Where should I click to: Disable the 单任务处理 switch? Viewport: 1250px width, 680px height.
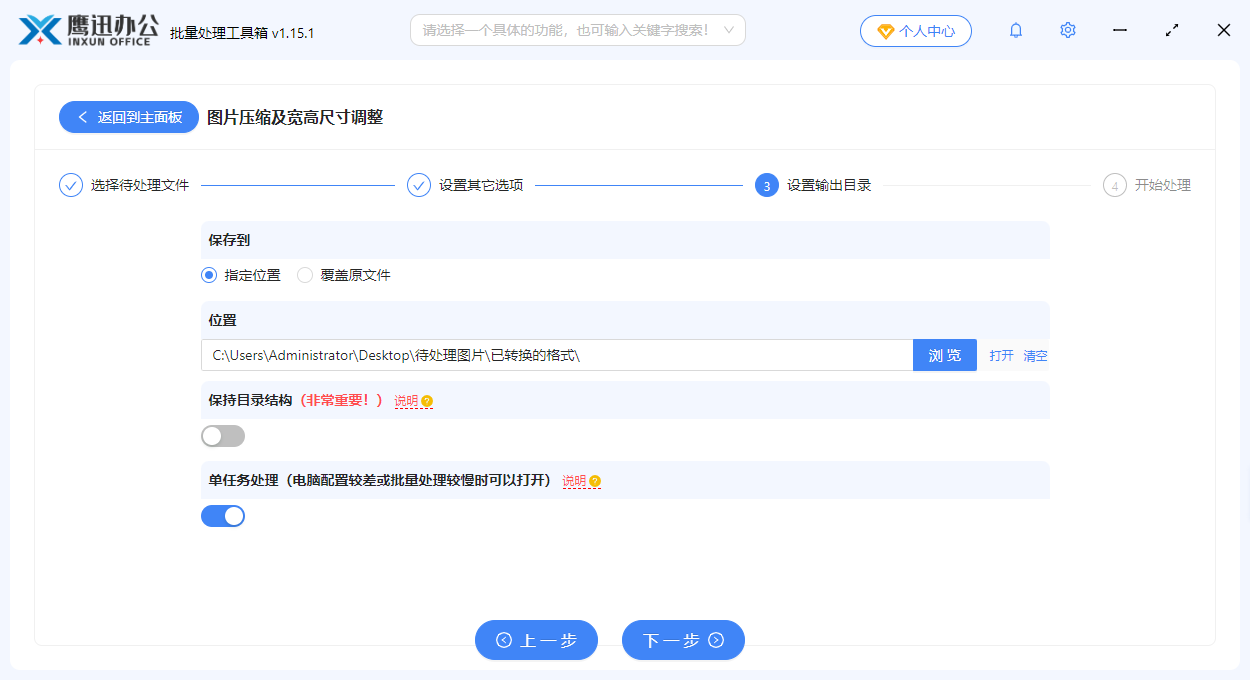coord(223,516)
